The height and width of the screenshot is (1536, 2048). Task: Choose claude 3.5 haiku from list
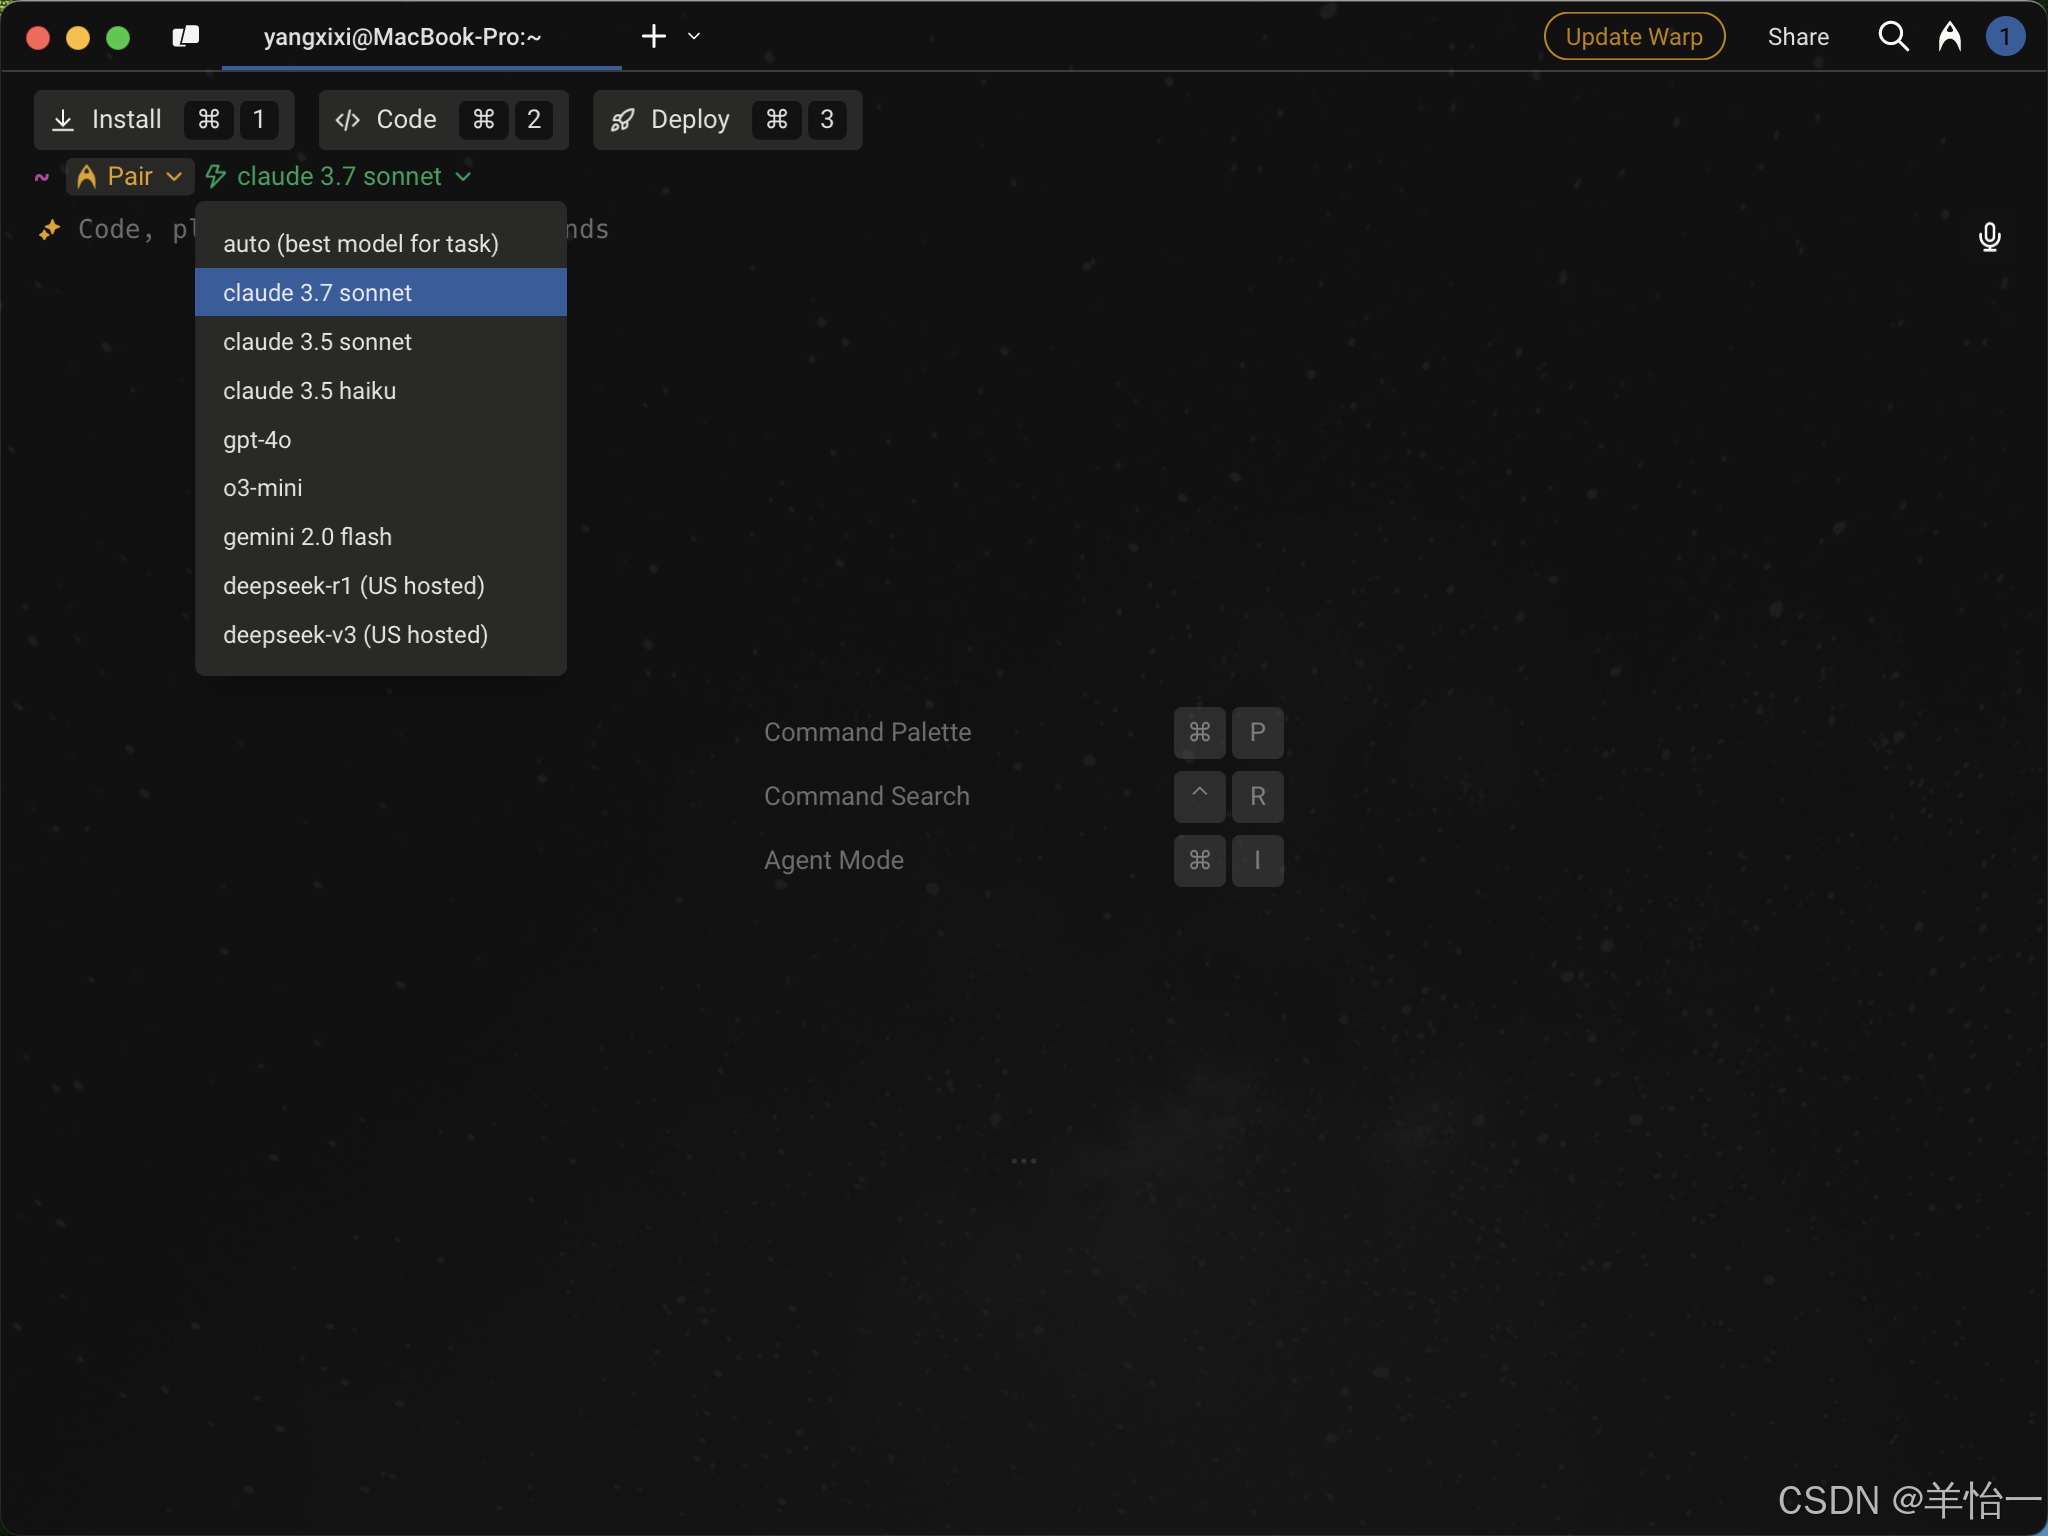point(309,391)
